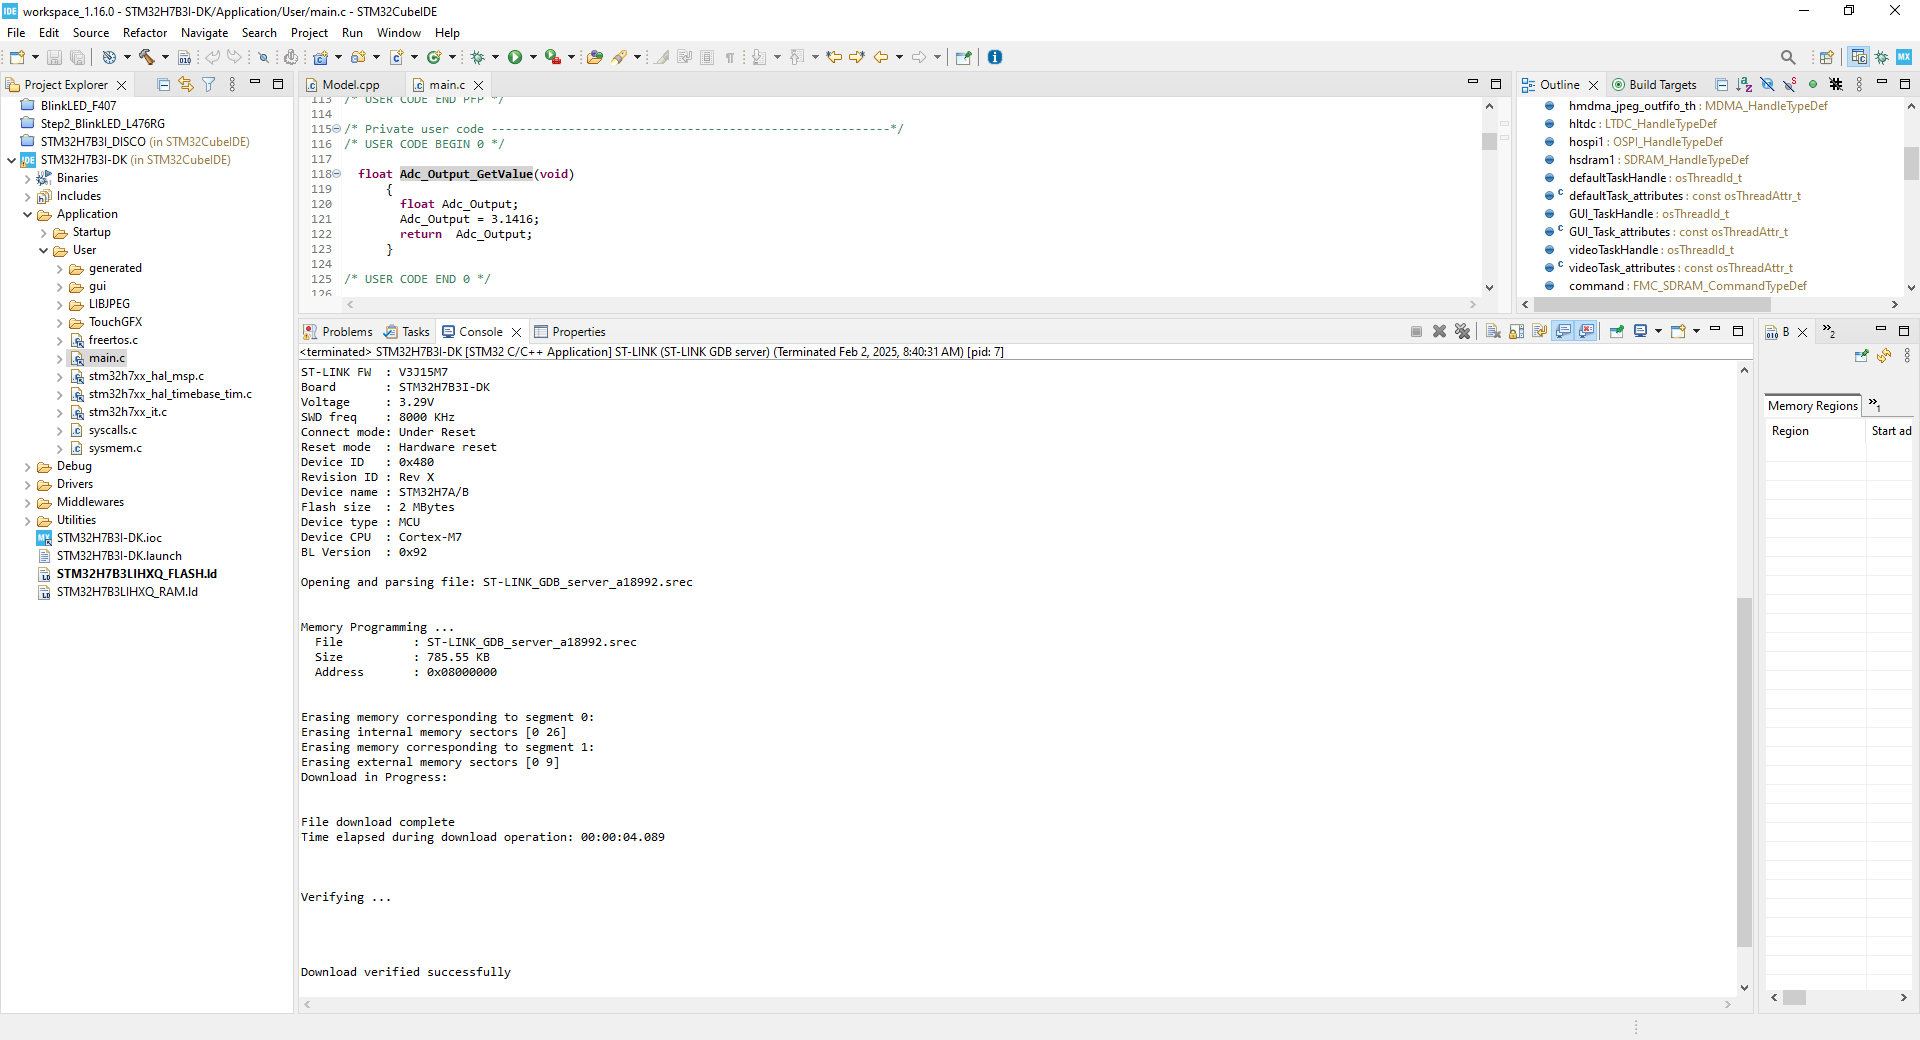The width and height of the screenshot is (1920, 1040).
Task: Open the Device Configuration Tool icon
Action: pyautogui.click(x=1904, y=57)
